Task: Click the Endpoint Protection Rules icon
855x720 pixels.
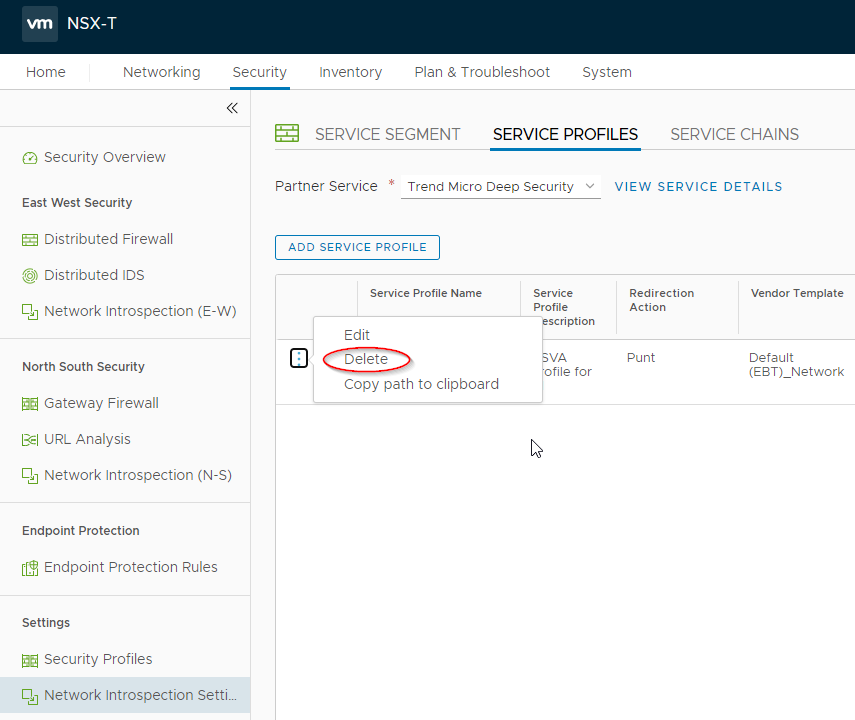Action: click(x=30, y=568)
